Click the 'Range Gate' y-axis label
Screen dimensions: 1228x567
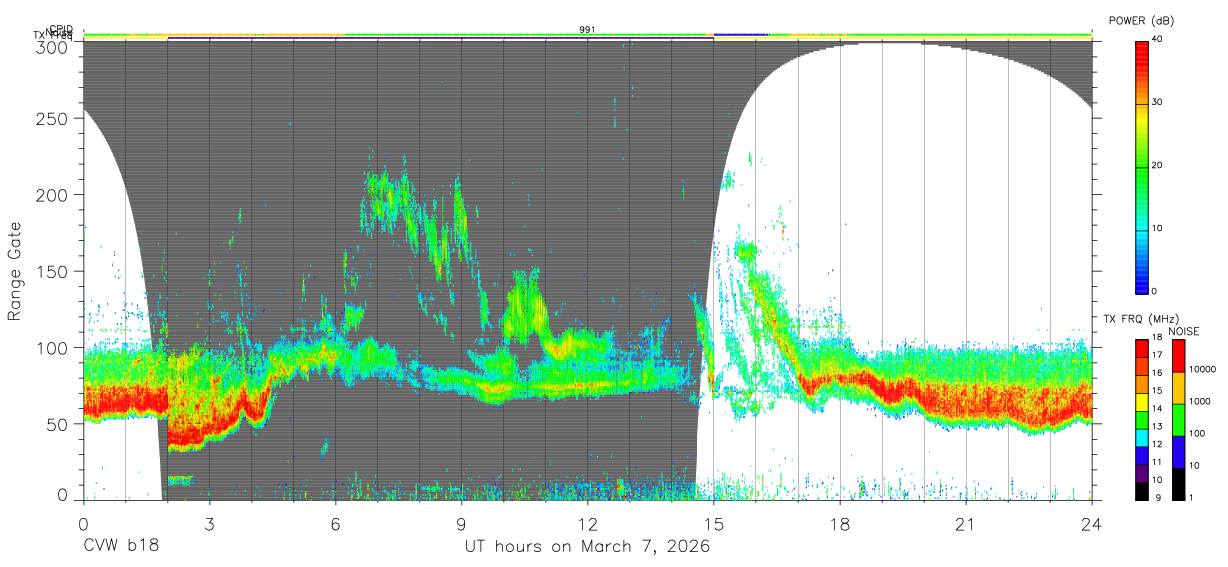click(x=15, y=271)
